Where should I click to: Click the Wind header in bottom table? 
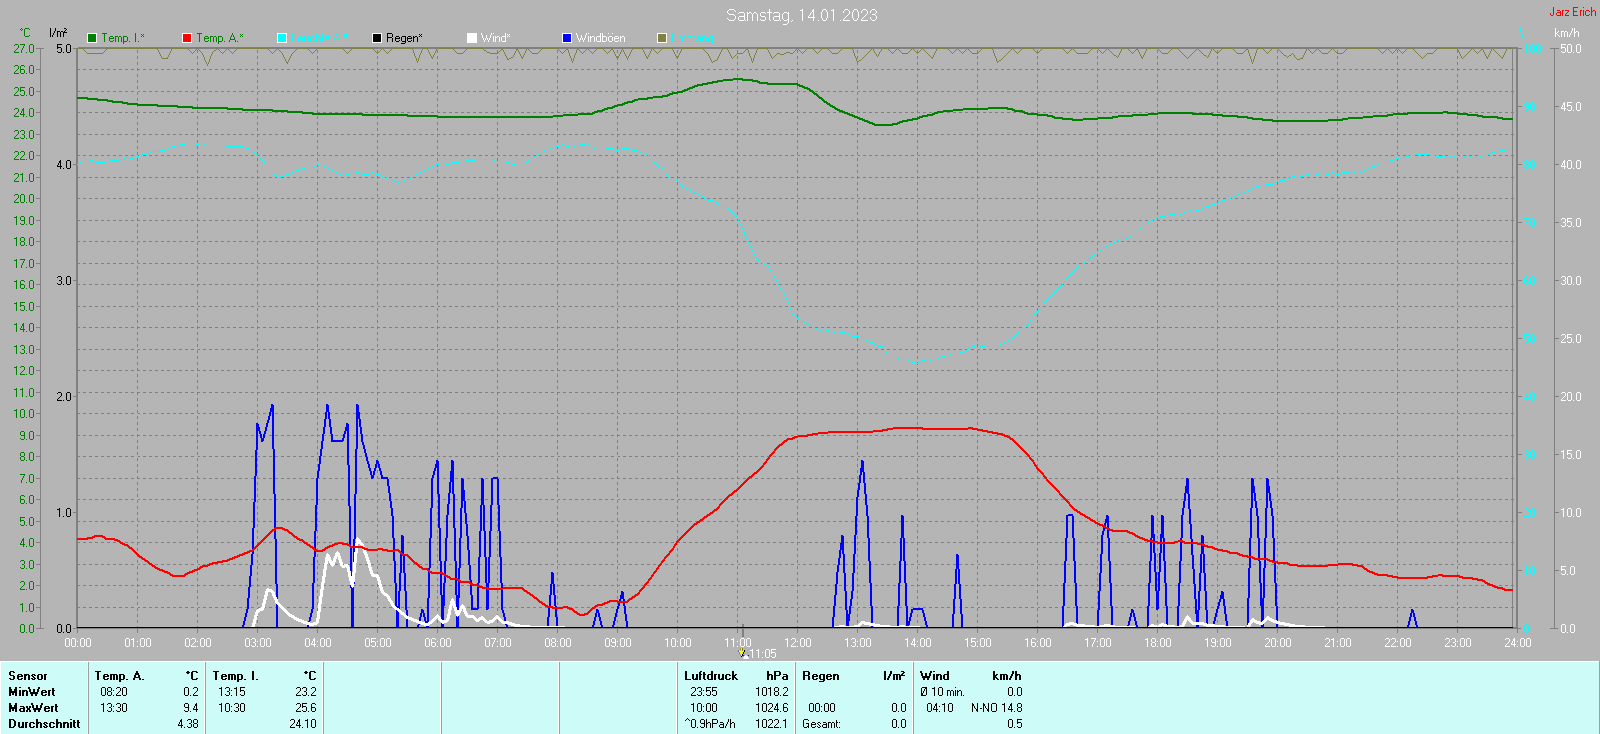935,676
